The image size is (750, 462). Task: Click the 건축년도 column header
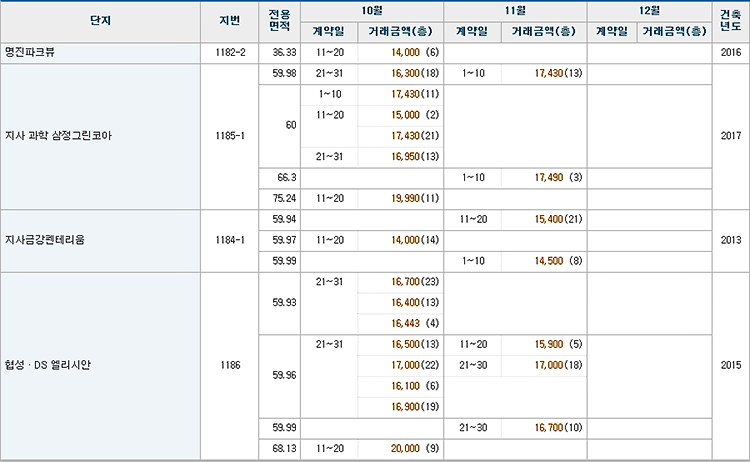tap(729, 22)
